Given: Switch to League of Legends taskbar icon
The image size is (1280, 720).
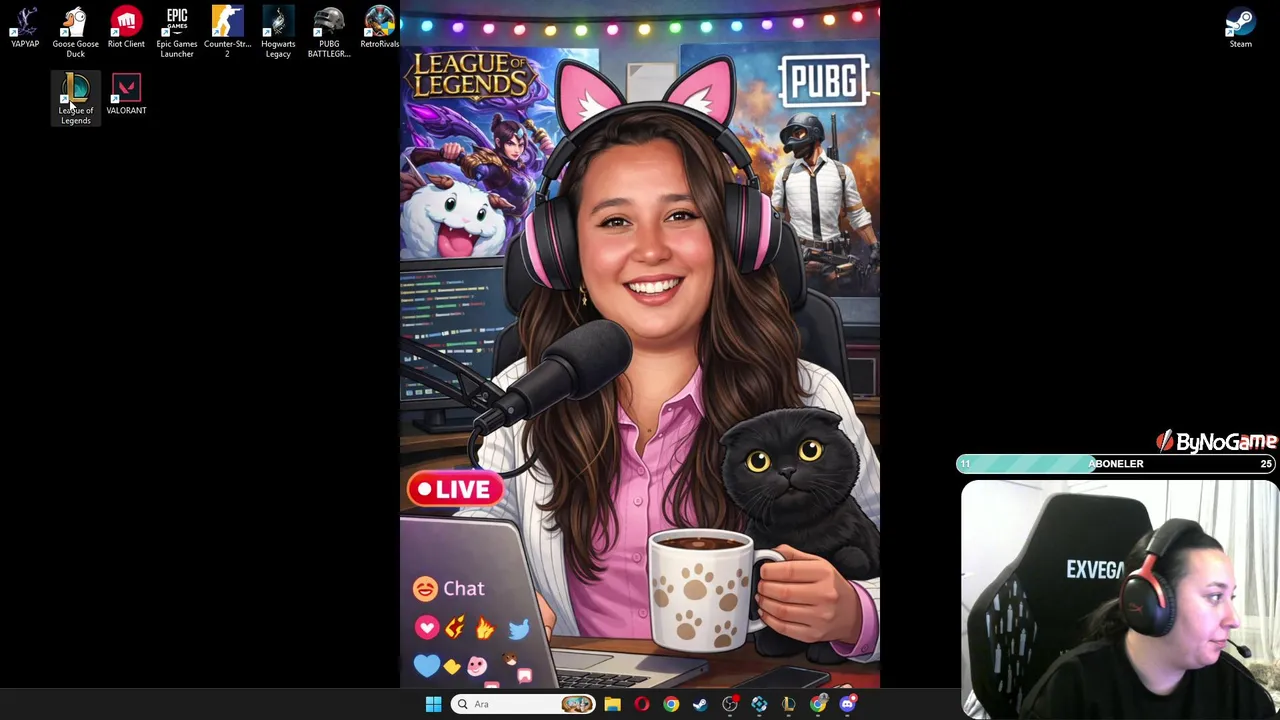Looking at the screenshot, I should (789, 704).
